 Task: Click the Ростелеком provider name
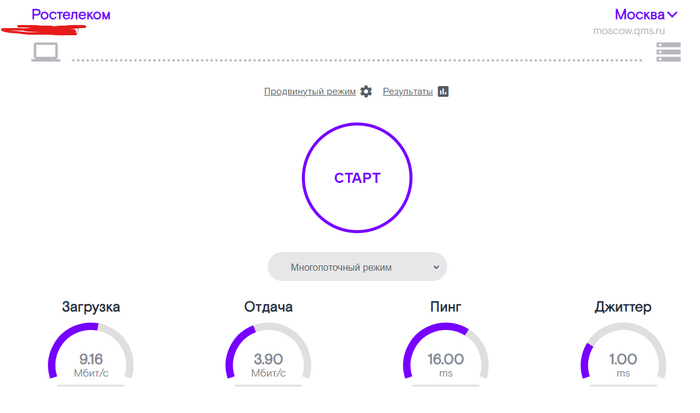point(71,15)
